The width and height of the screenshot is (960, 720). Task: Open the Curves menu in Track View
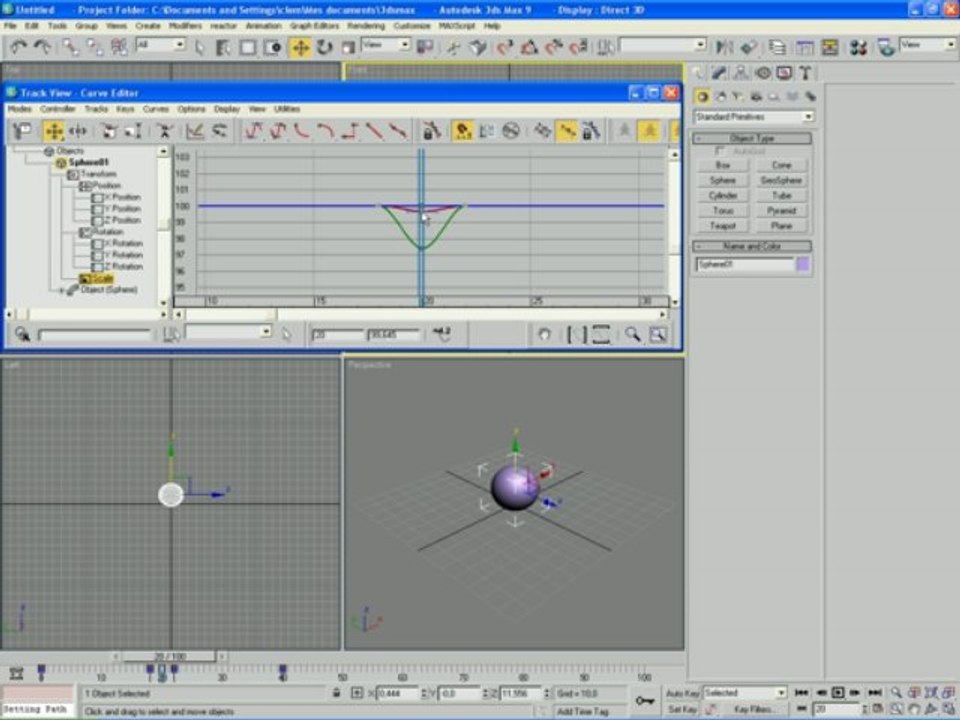coord(155,108)
